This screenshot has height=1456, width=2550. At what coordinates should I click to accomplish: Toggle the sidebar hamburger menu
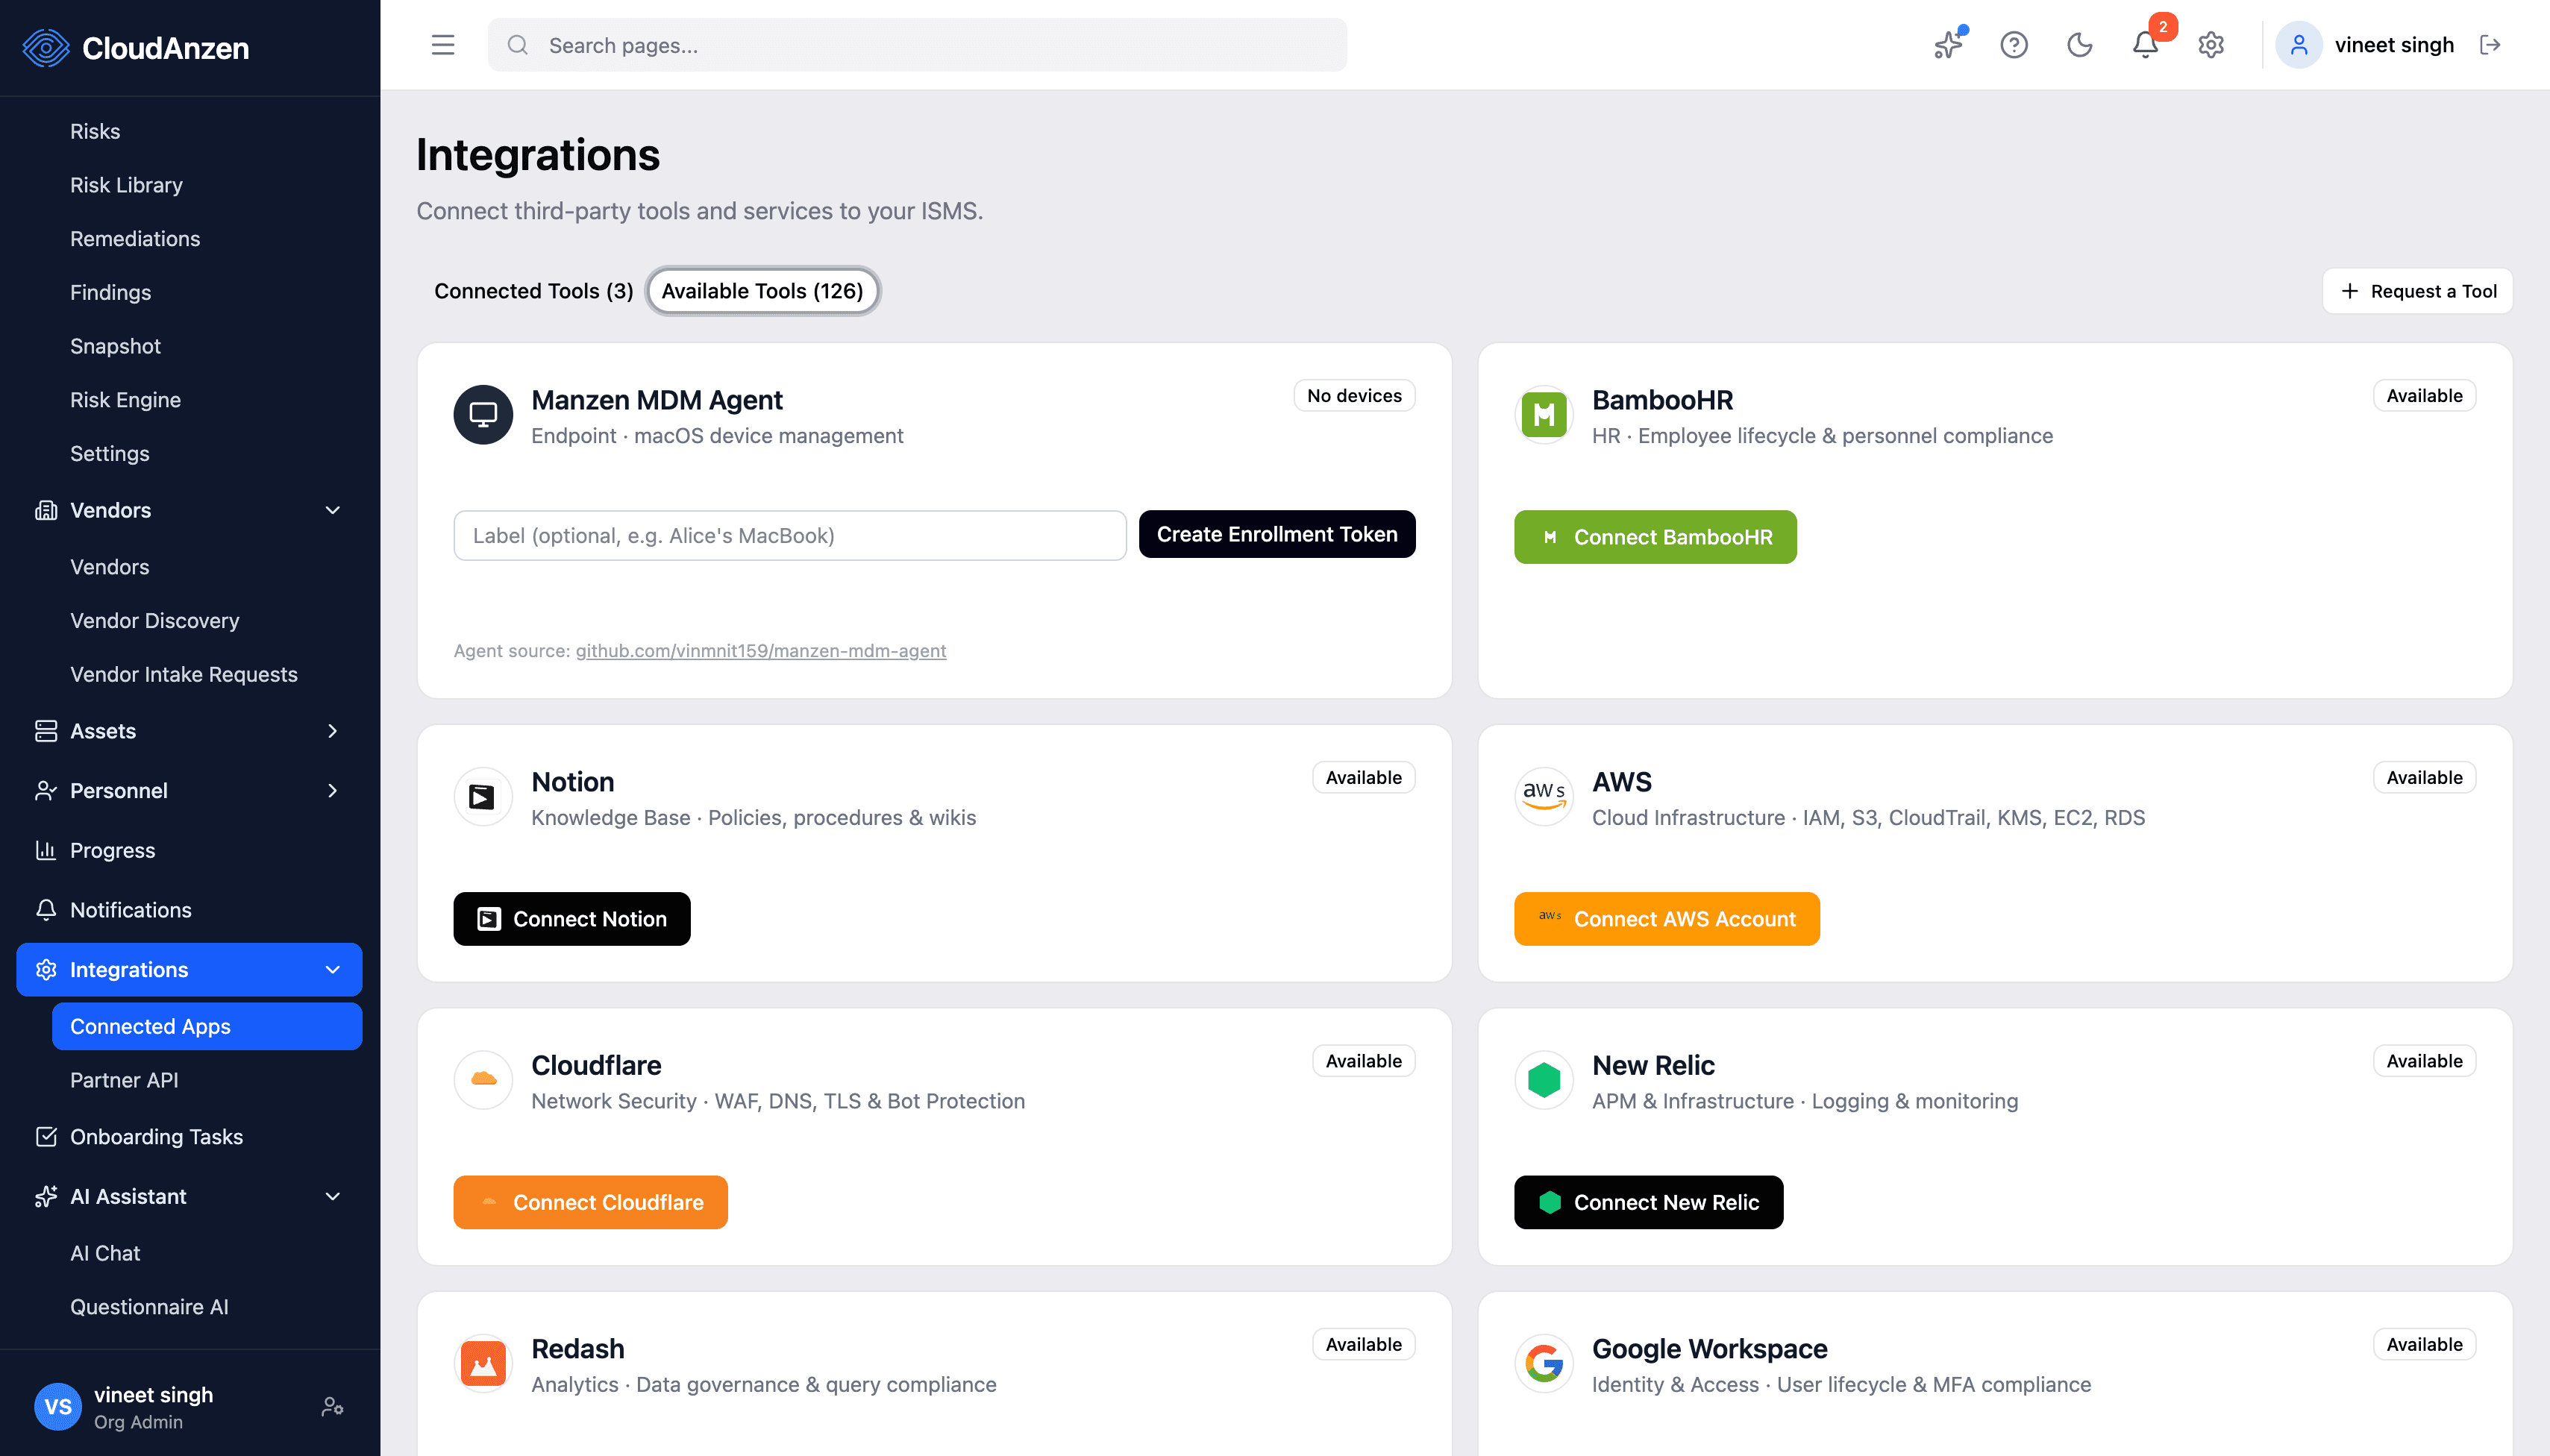pyautogui.click(x=443, y=45)
